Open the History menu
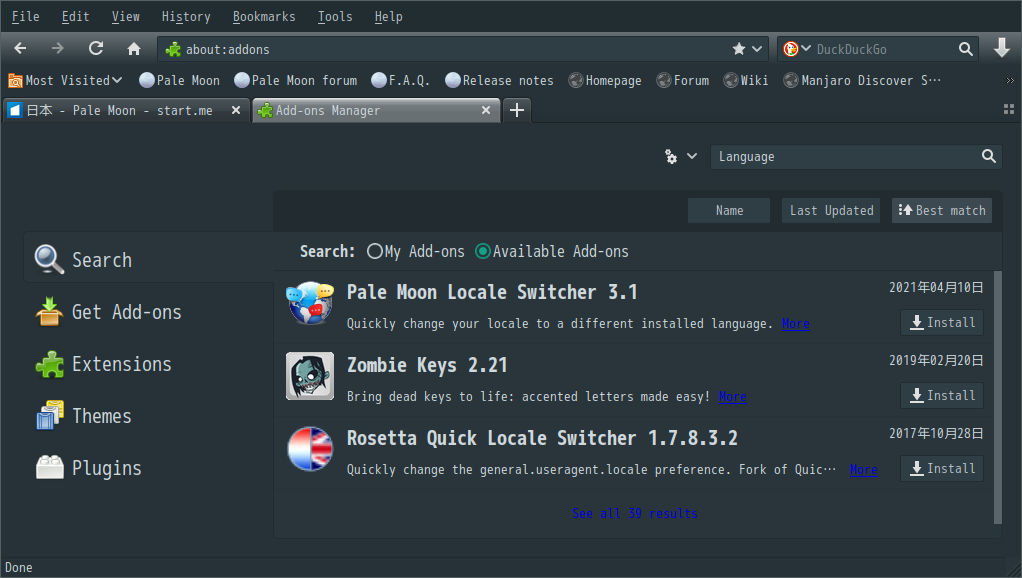 point(186,16)
